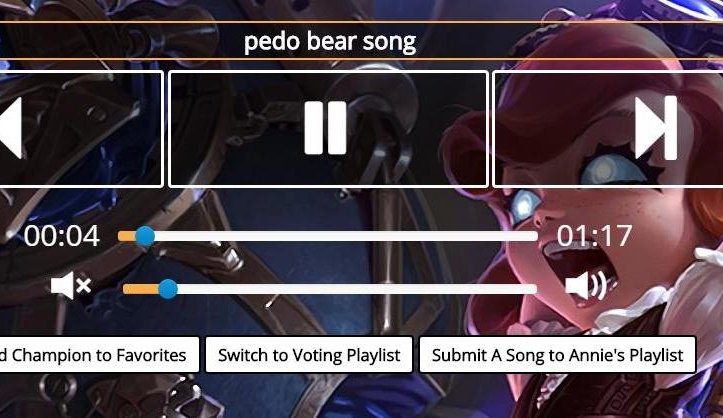Click the 01:17 total duration label
The height and width of the screenshot is (418, 723).
(594, 236)
